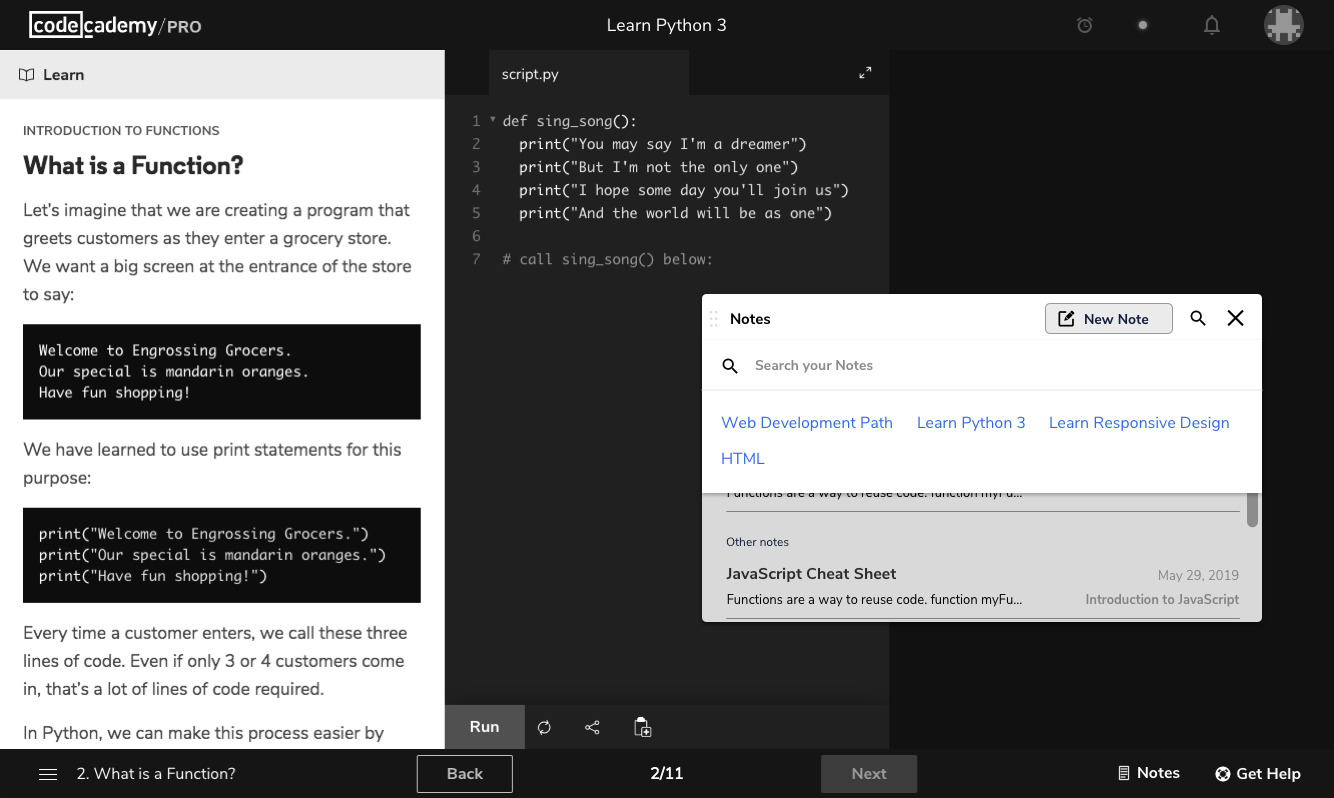Click the May 29, 2019 note date
This screenshot has width=1334, height=798.
pyautogui.click(x=1198, y=576)
